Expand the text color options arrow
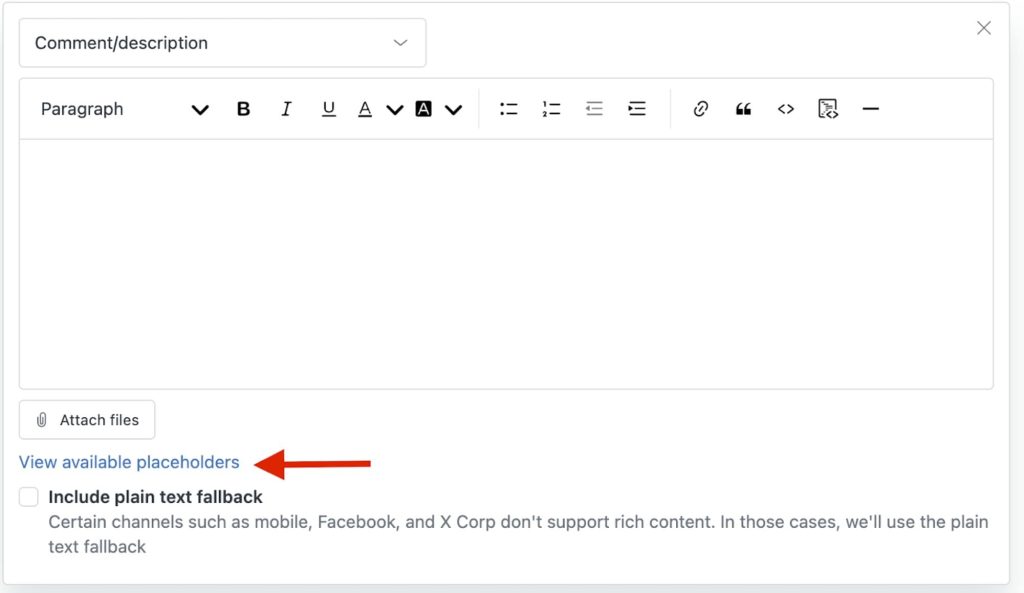Image resolution: width=1024 pixels, height=593 pixels. coord(394,110)
